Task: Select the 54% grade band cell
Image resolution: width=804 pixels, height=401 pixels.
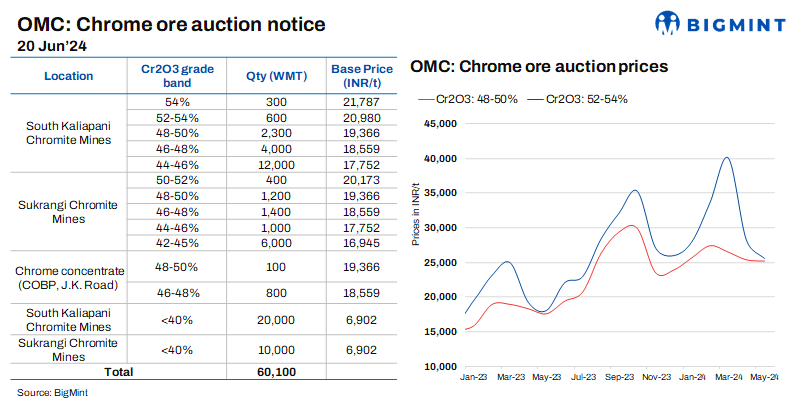Action: tap(177, 103)
